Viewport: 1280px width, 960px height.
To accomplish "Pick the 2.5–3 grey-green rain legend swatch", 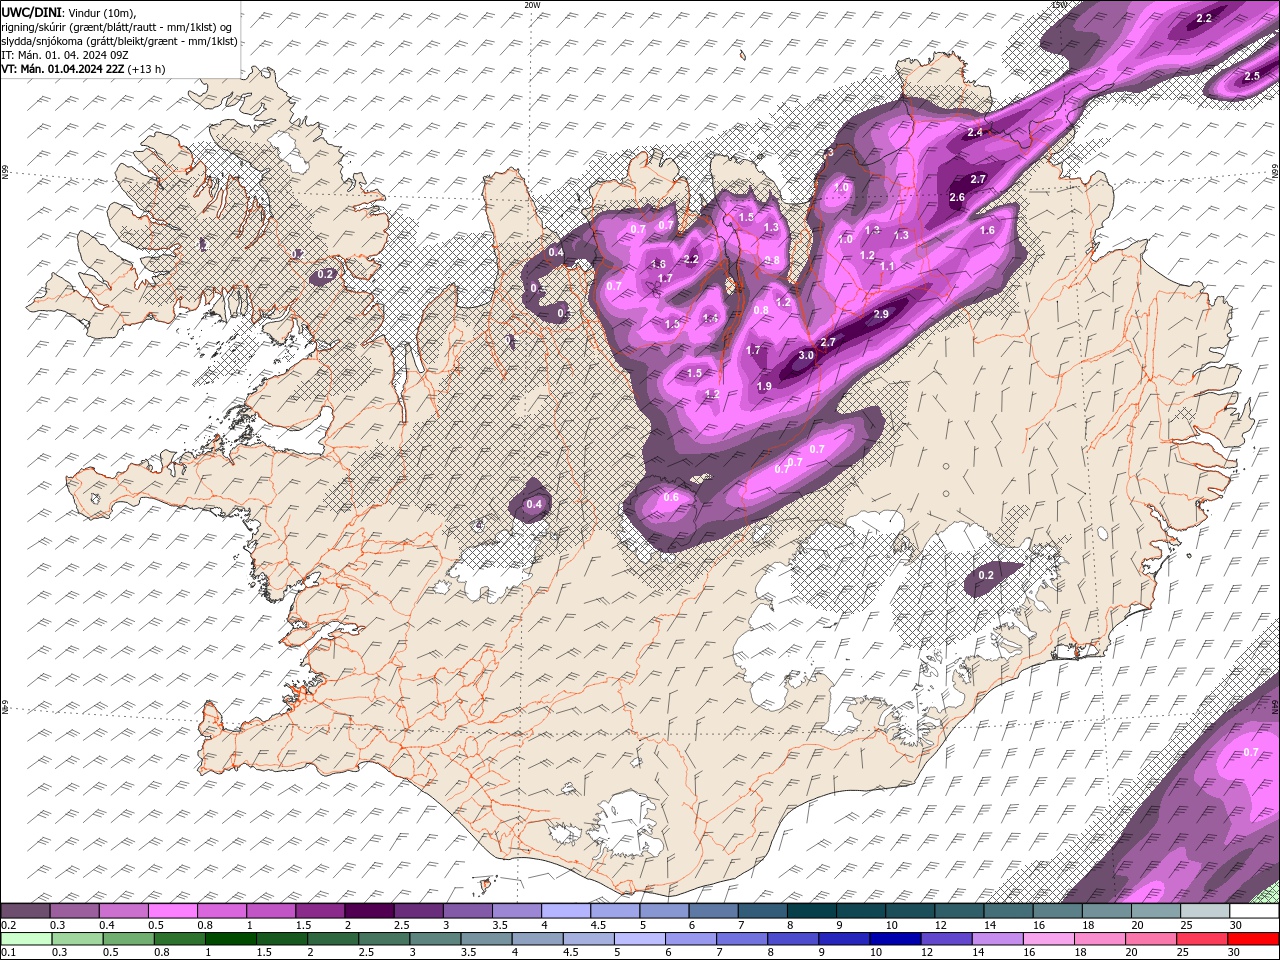I will coord(383,939).
